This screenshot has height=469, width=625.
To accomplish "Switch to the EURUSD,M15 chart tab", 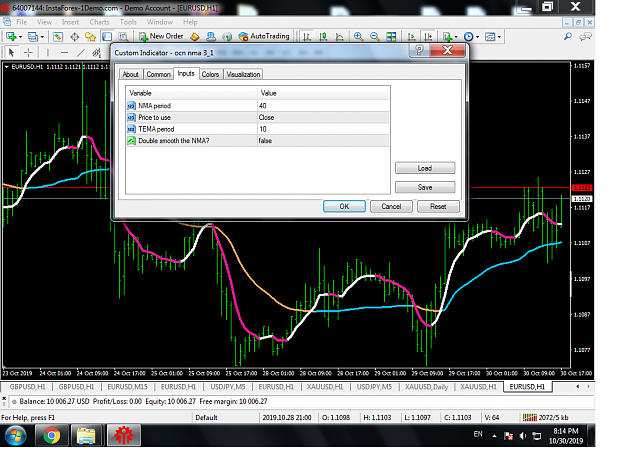I will click(127, 387).
